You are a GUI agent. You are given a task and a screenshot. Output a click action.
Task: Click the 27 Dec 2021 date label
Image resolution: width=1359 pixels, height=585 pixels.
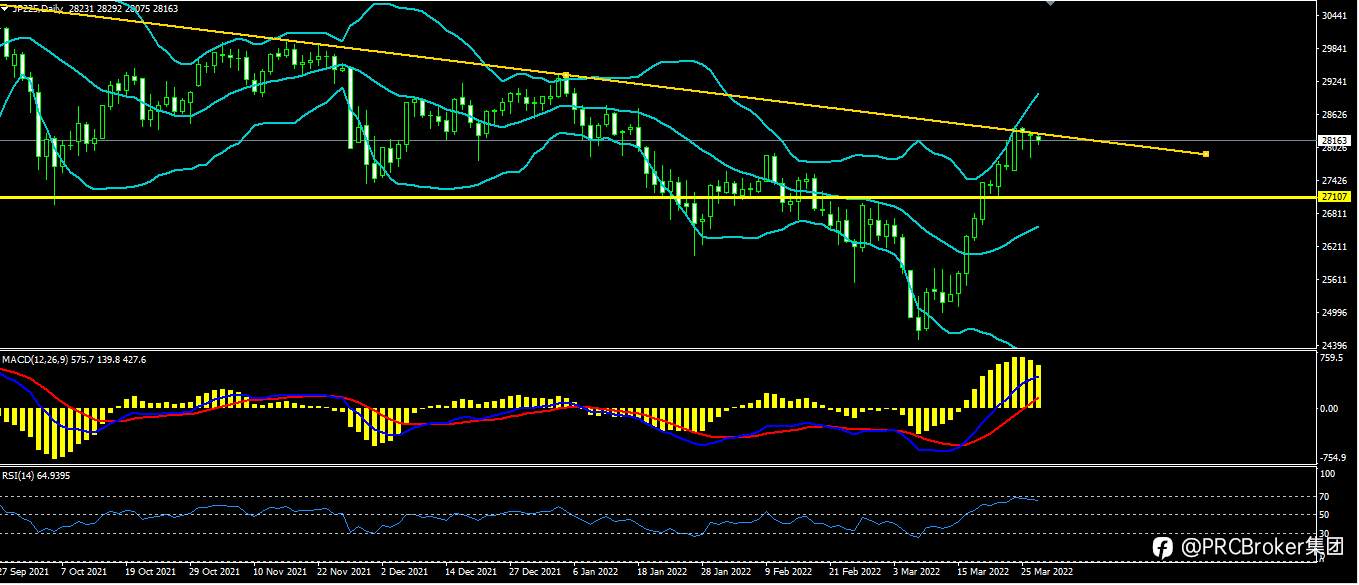tap(535, 573)
